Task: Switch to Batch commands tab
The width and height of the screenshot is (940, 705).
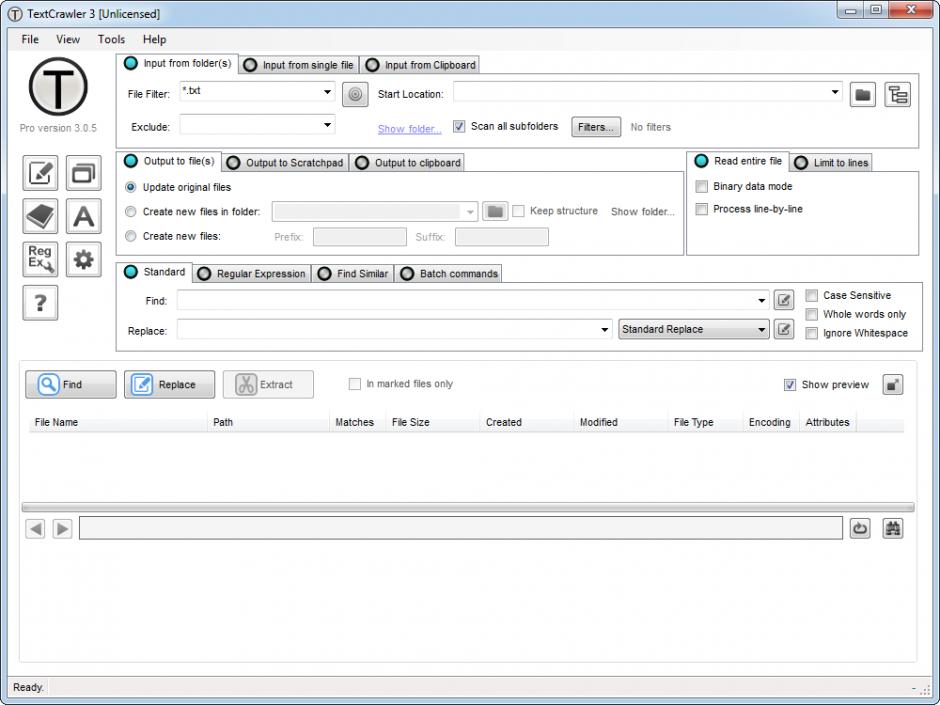Action: [x=449, y=273]
